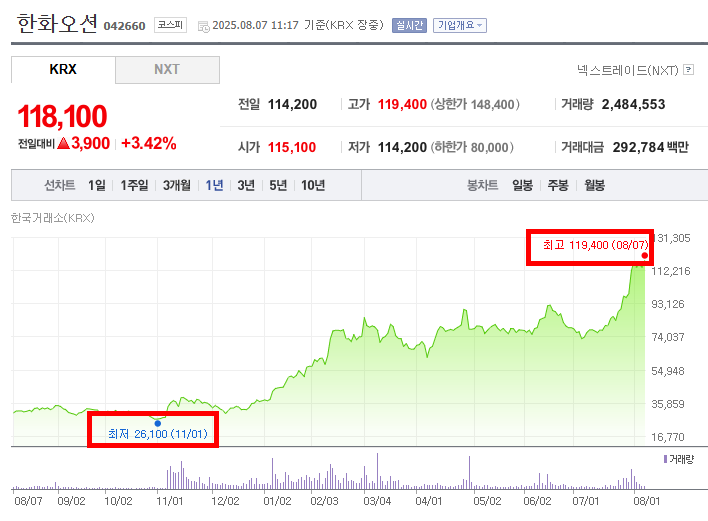Viewport: 708px width, 521px height.
Task: Select the 5년 line chart range
Action: [278, 185]
